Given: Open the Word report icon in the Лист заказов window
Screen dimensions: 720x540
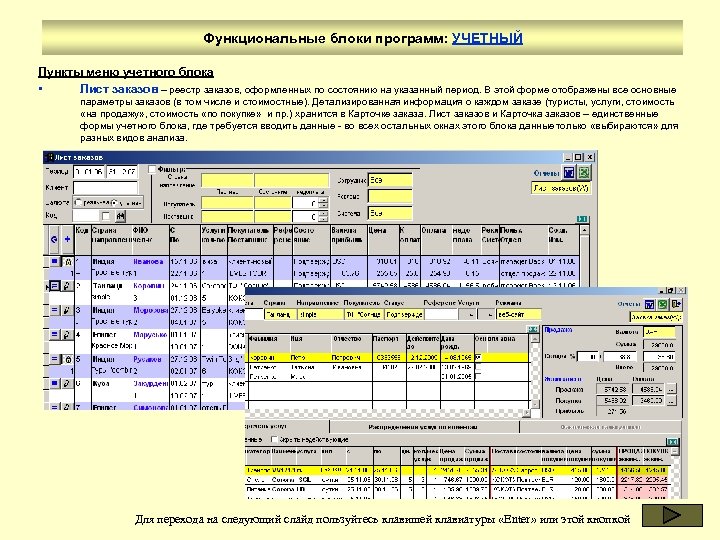Looking at the screenshot, I should coord(569,173).
